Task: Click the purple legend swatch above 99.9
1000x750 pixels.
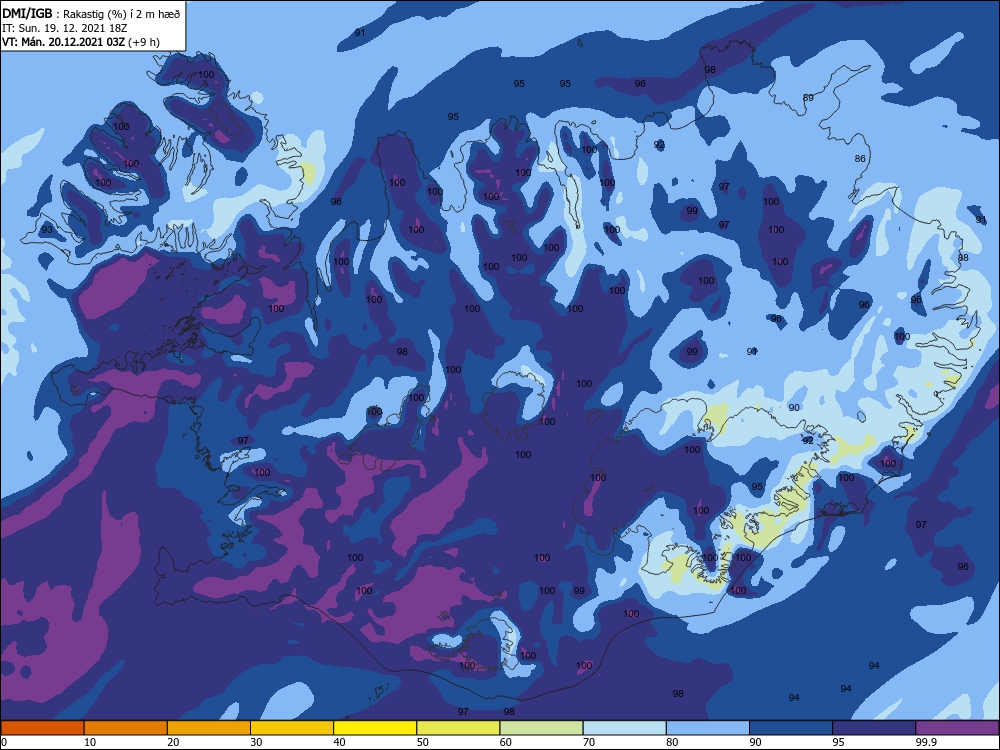Action: (x=957, y=728)
